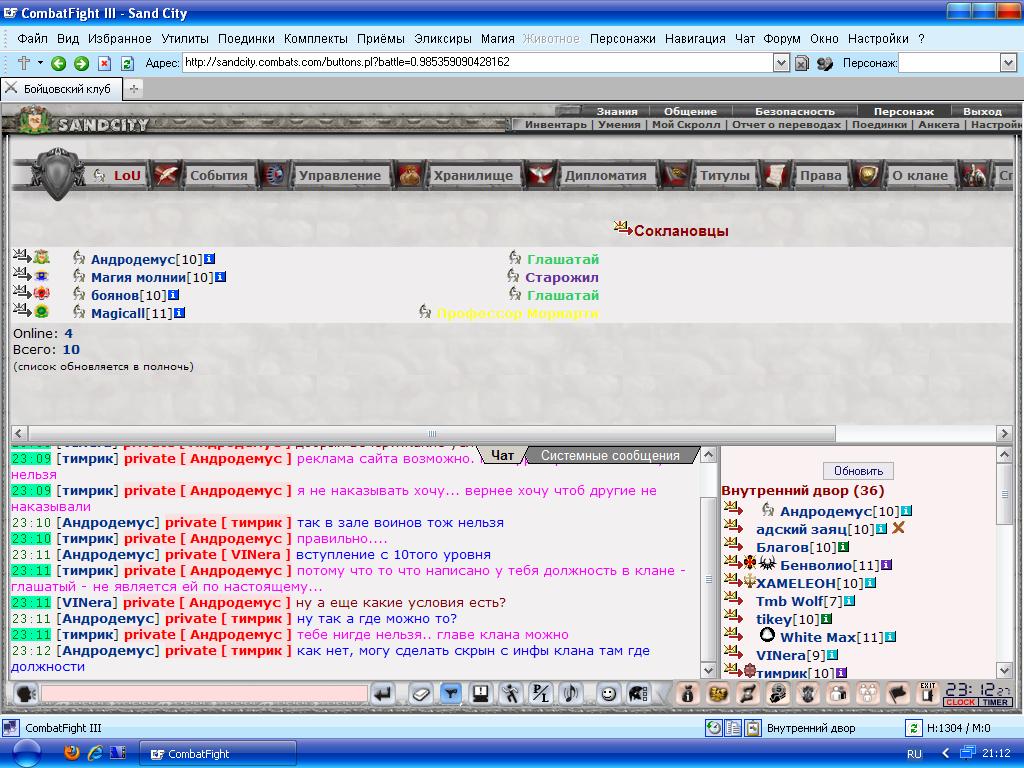Viewport: 1024px width, 768px height.
Task: Open the Избранное menu
Action: [x=120, y=39]
